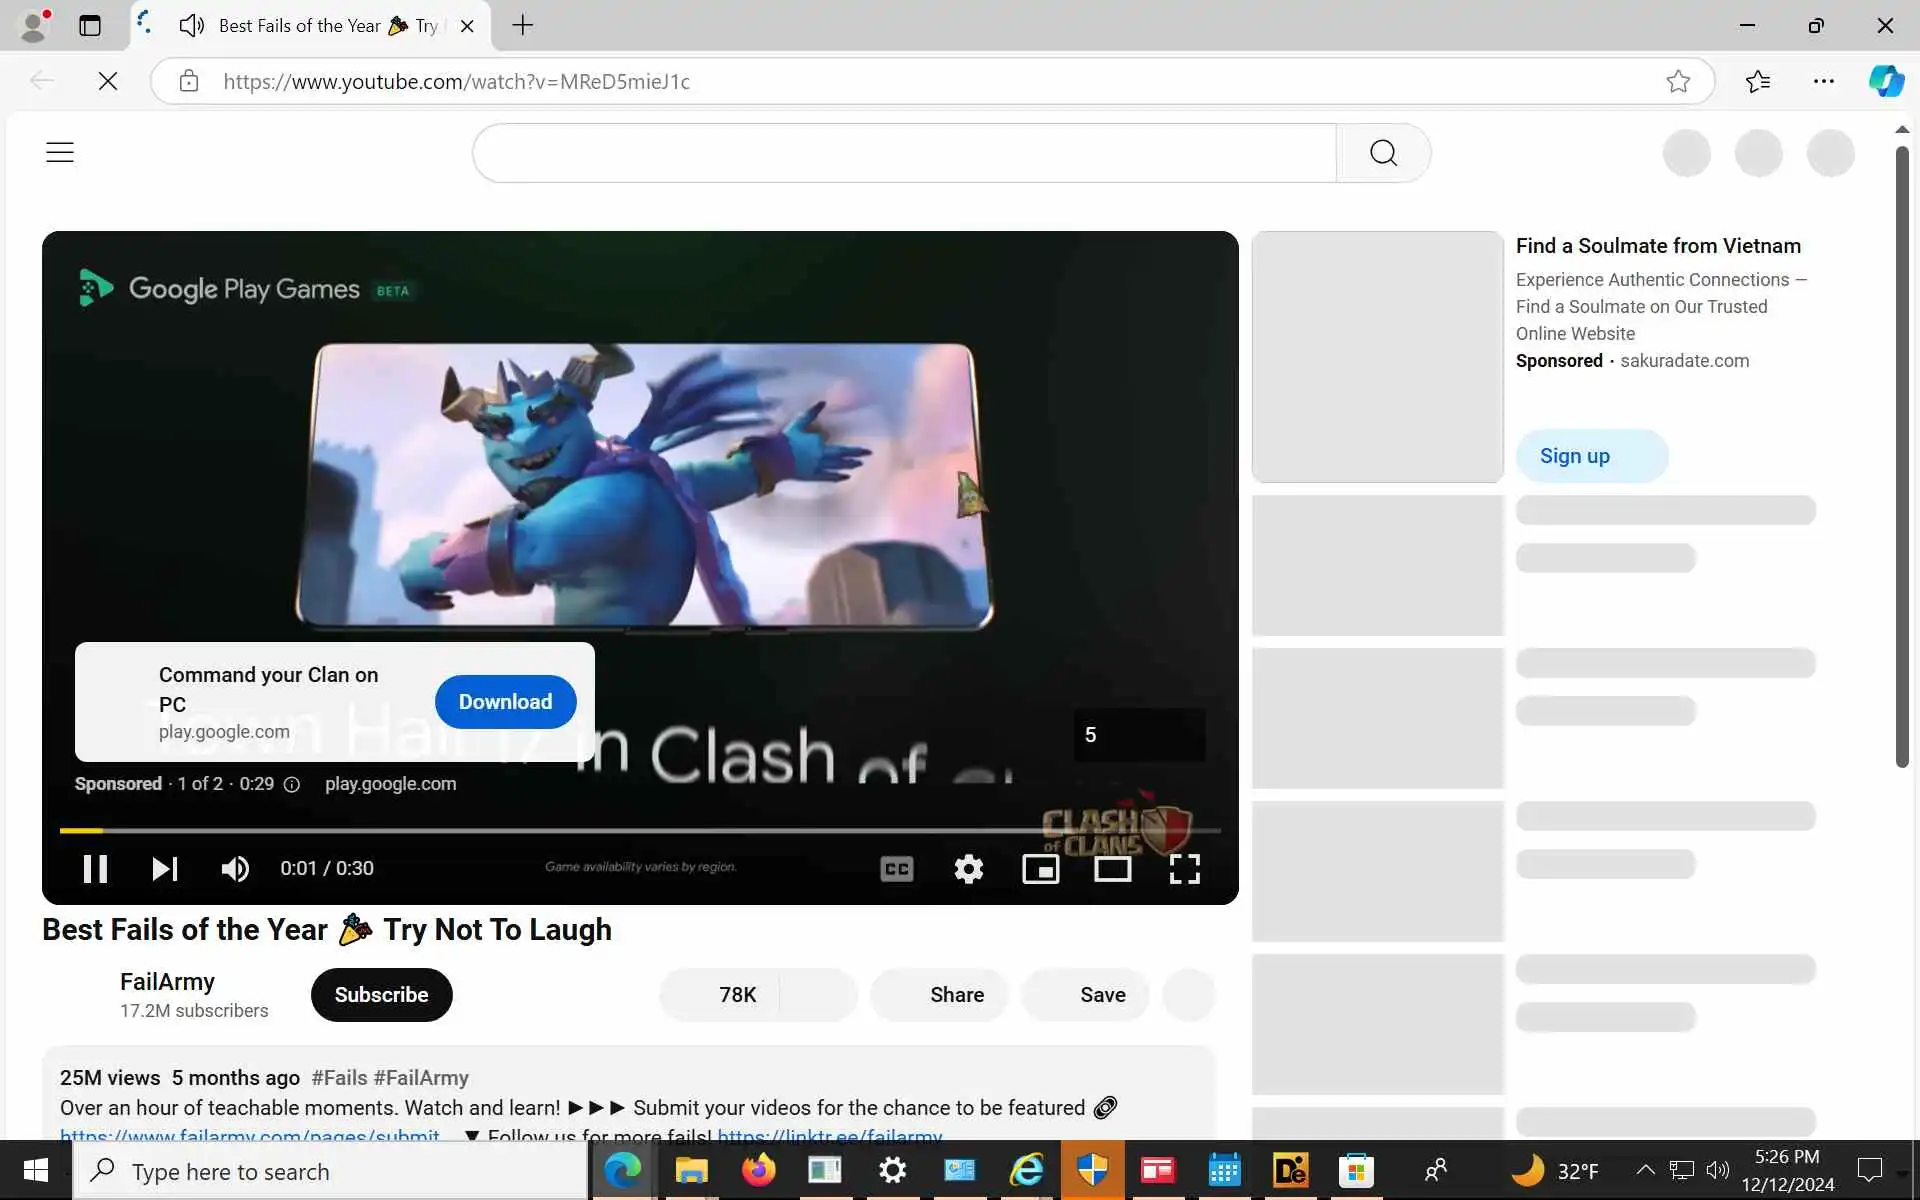Click the video progress bar
This screenshot has height=1200, width=1920.
point(640,830)
